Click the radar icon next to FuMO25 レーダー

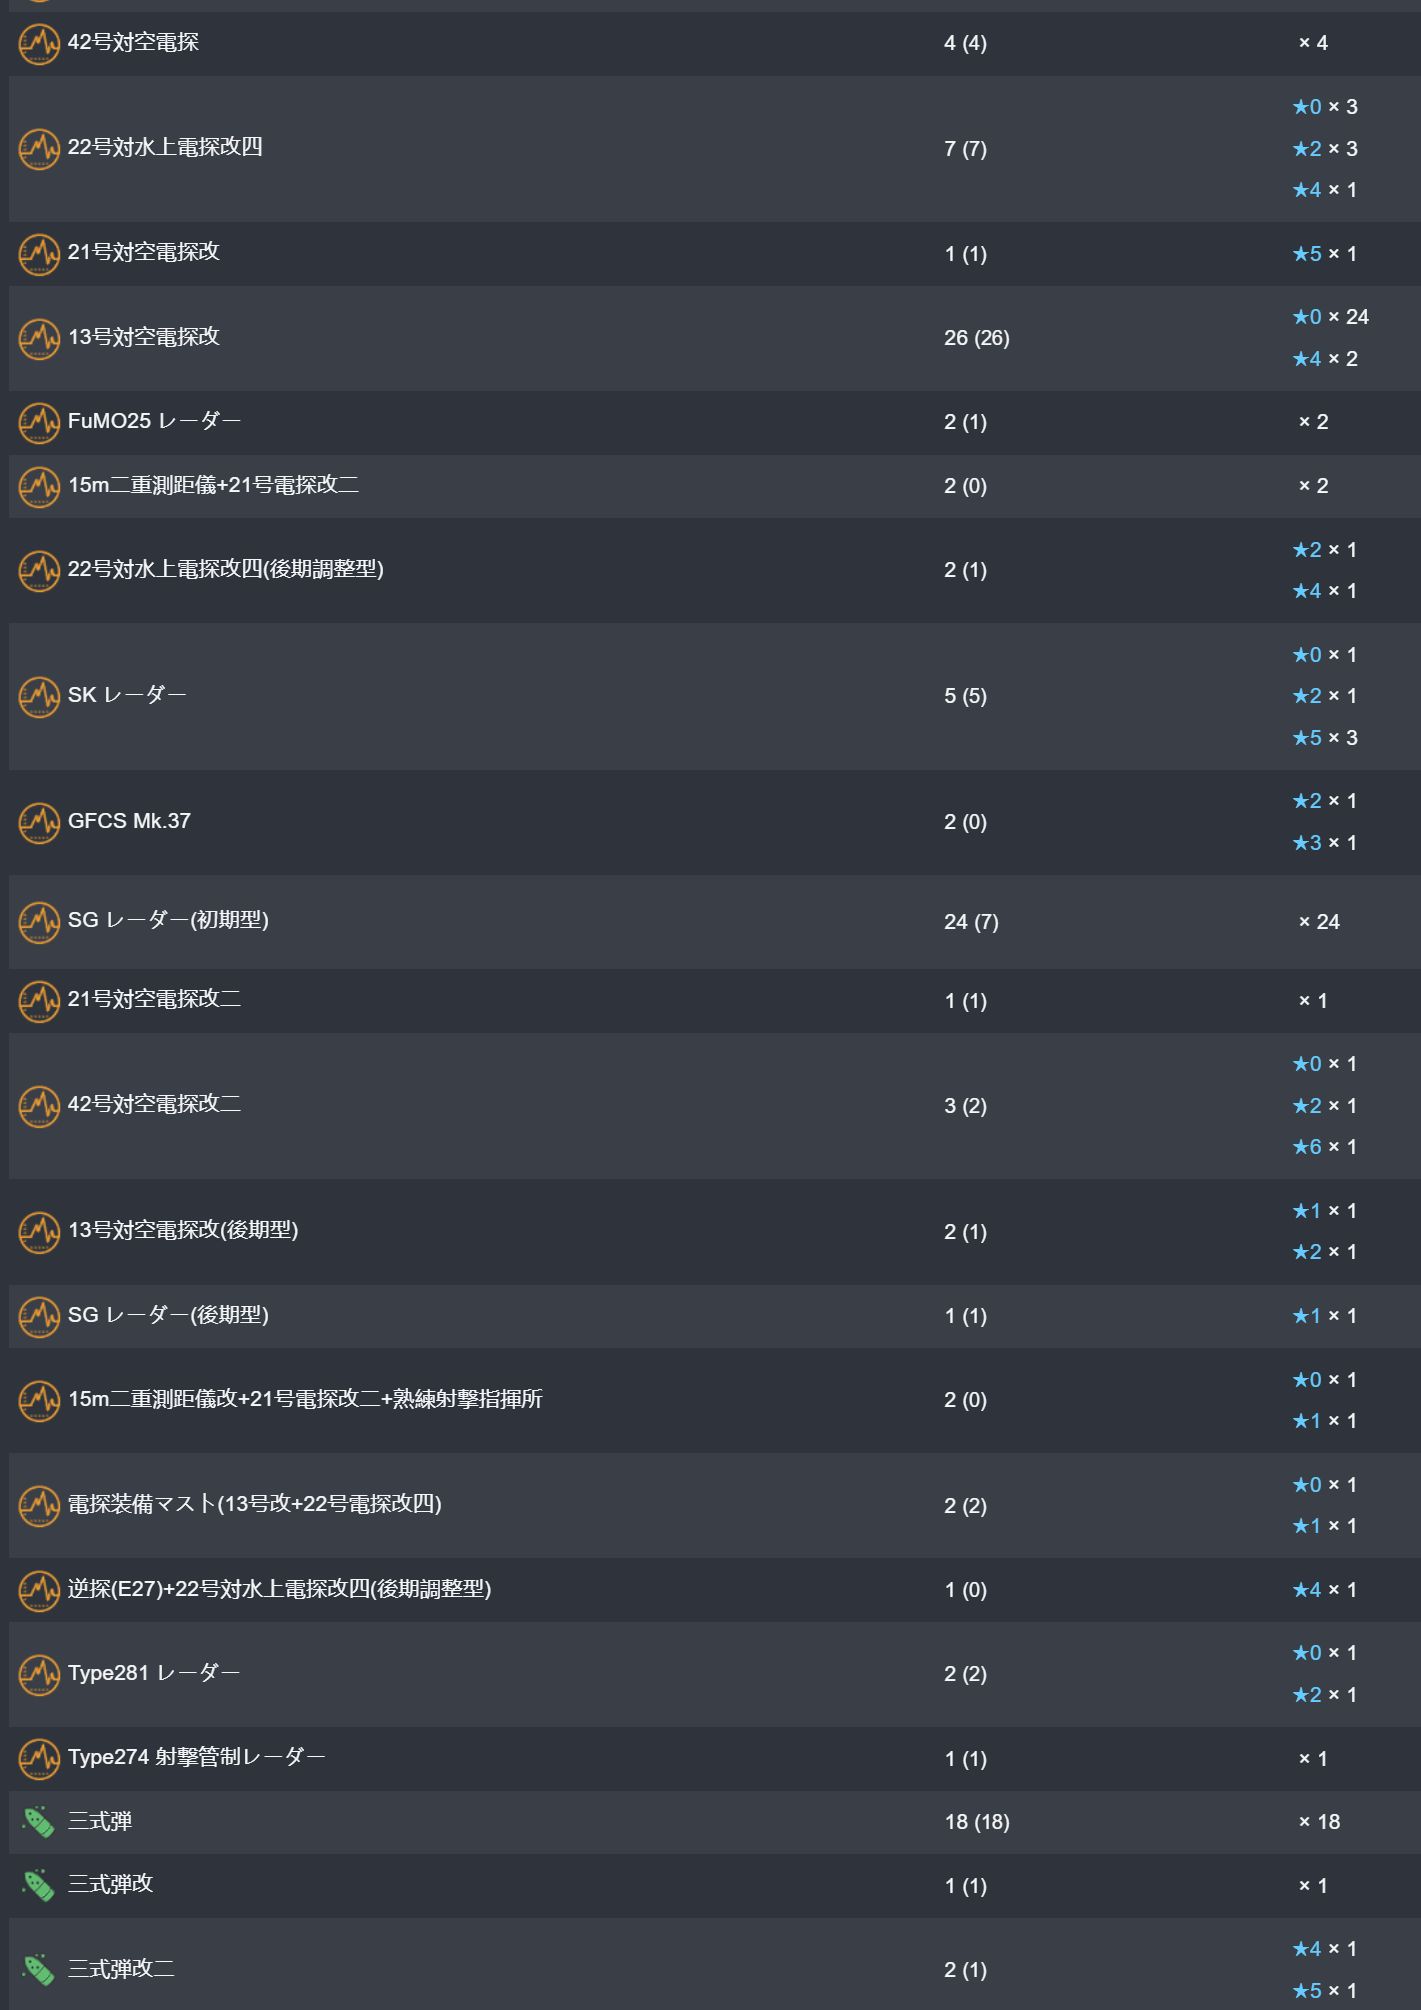coord(39,422)
